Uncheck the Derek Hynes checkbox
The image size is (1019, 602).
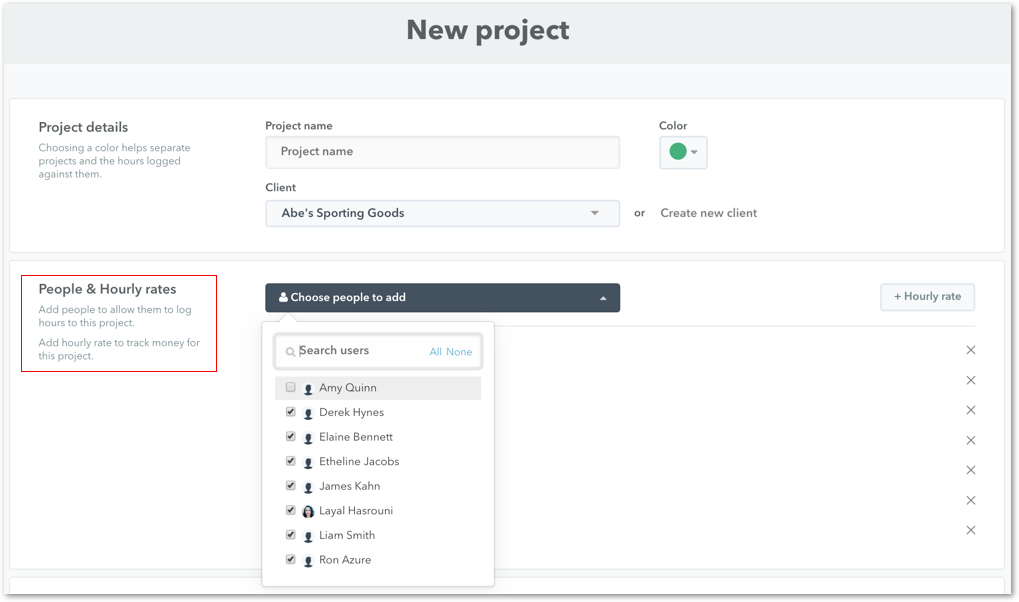coord(291,412)
